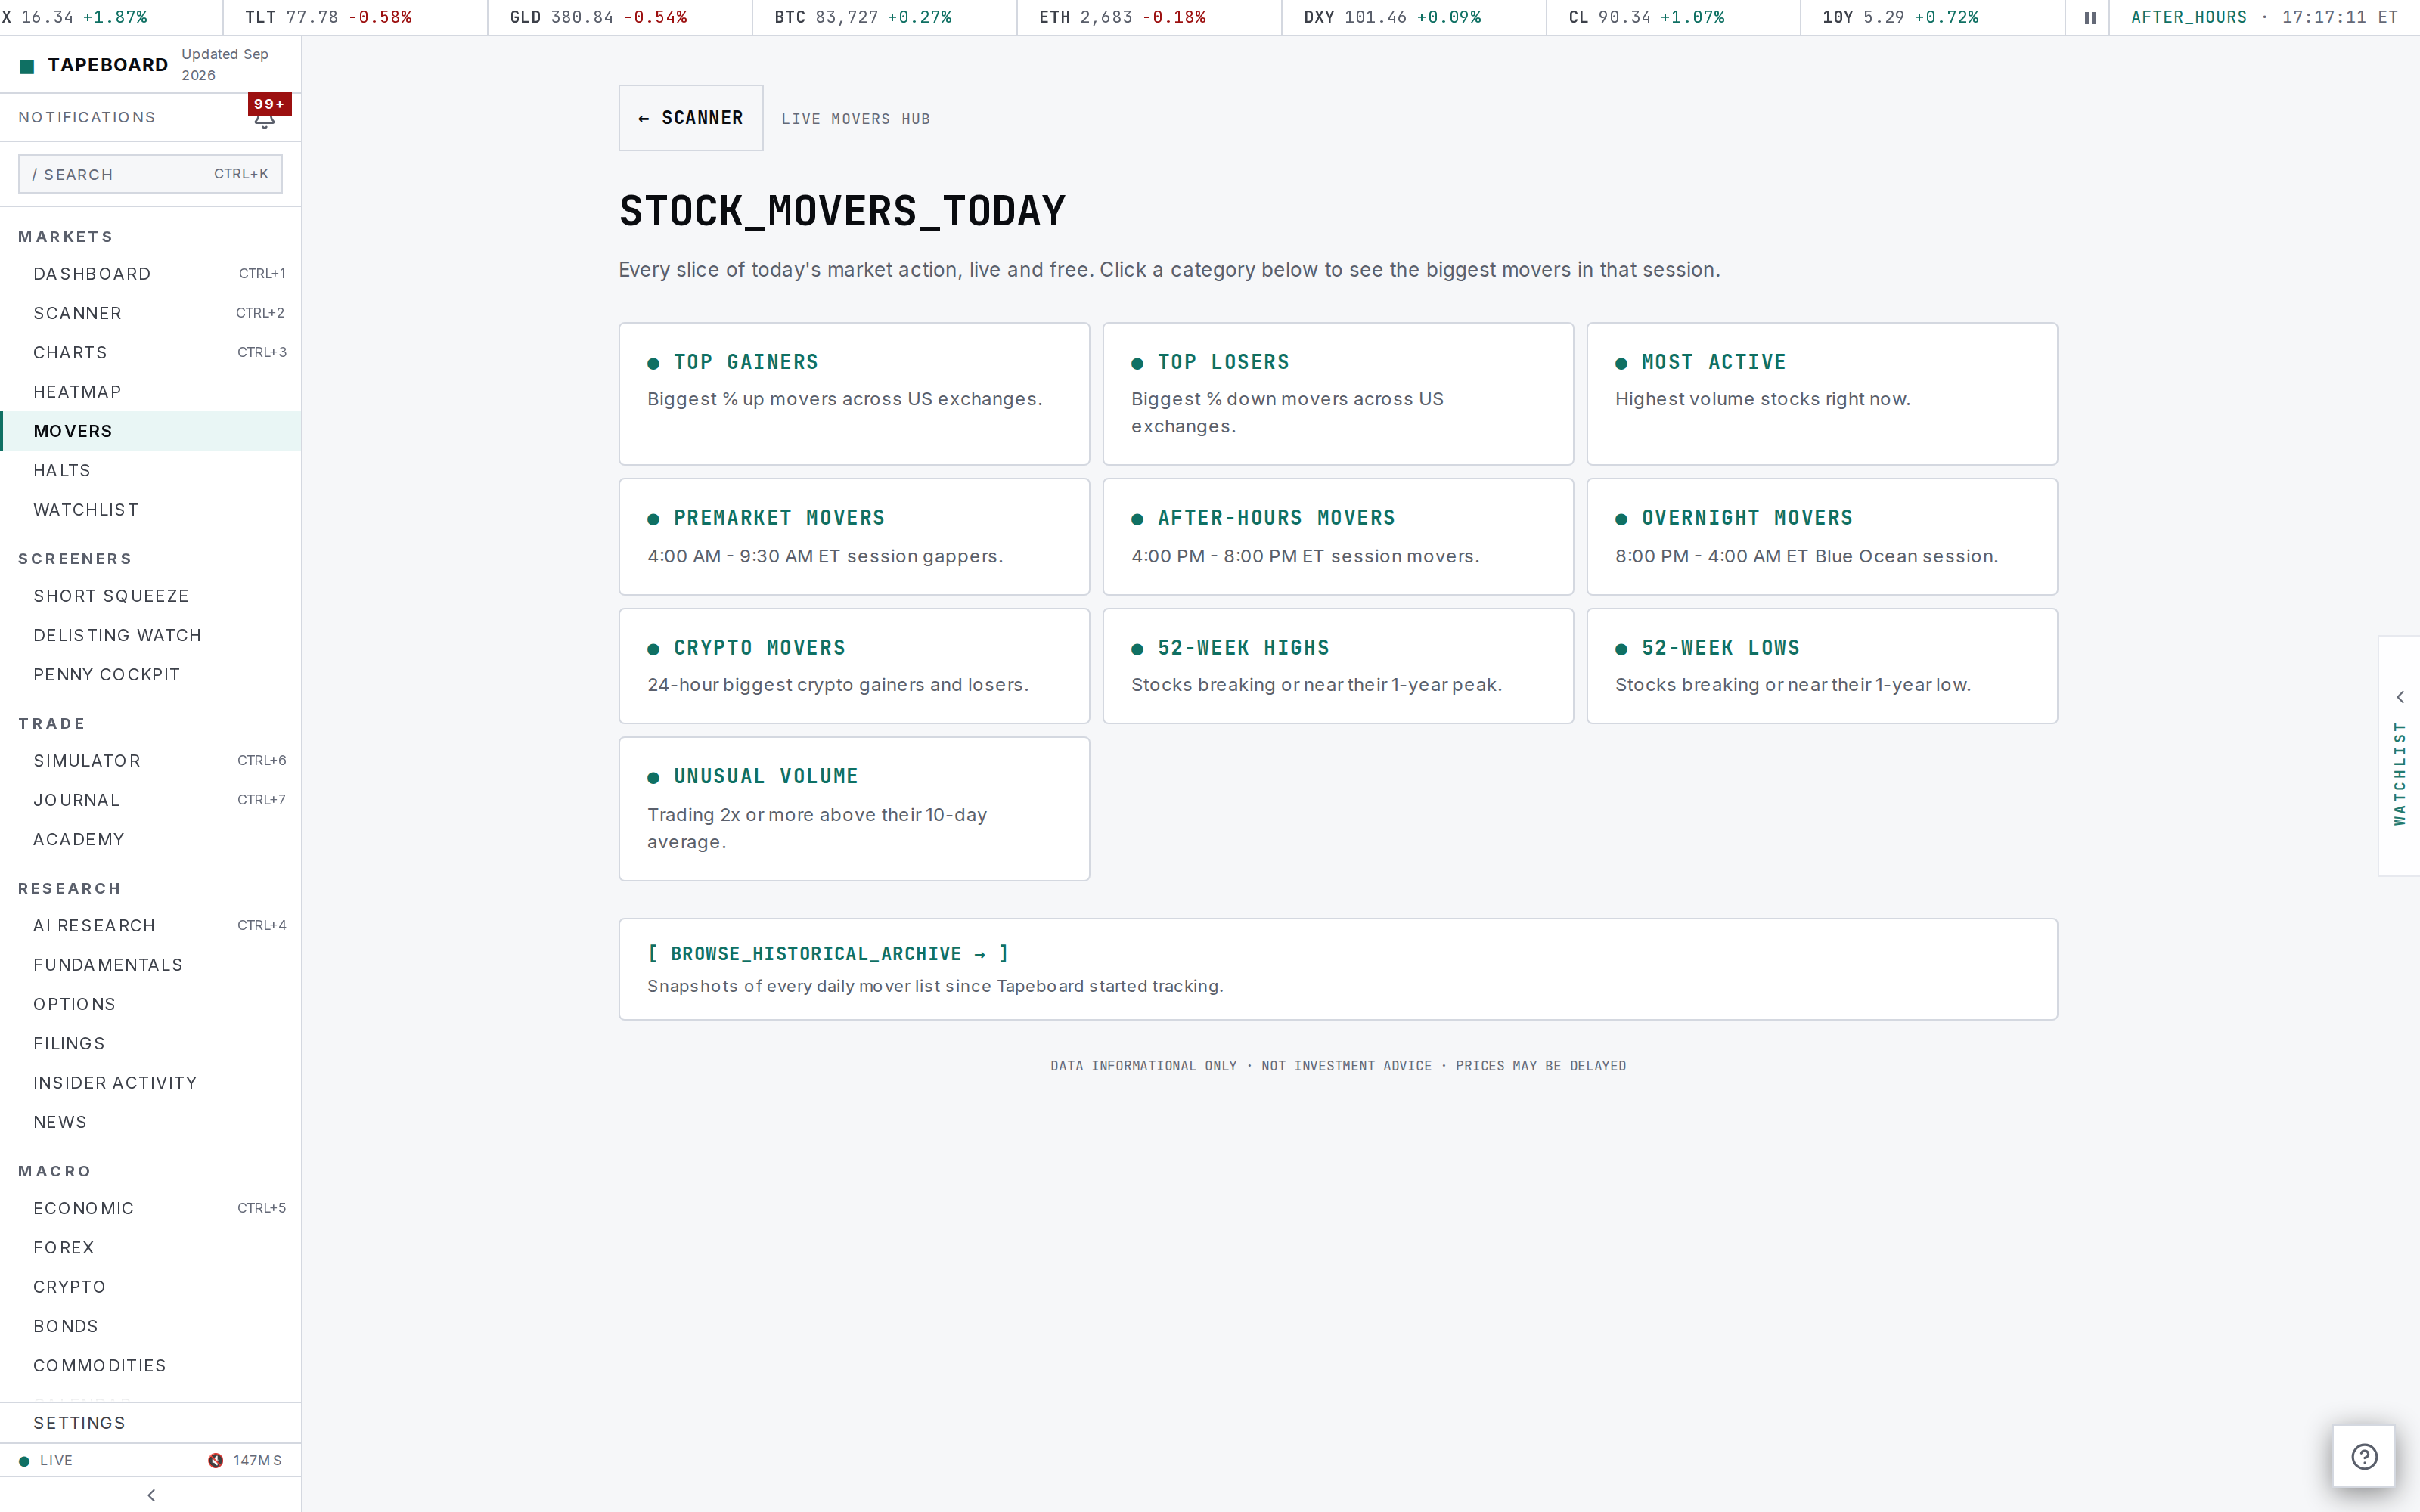
Task: Open the help question mark button
Action: 2364,1456
